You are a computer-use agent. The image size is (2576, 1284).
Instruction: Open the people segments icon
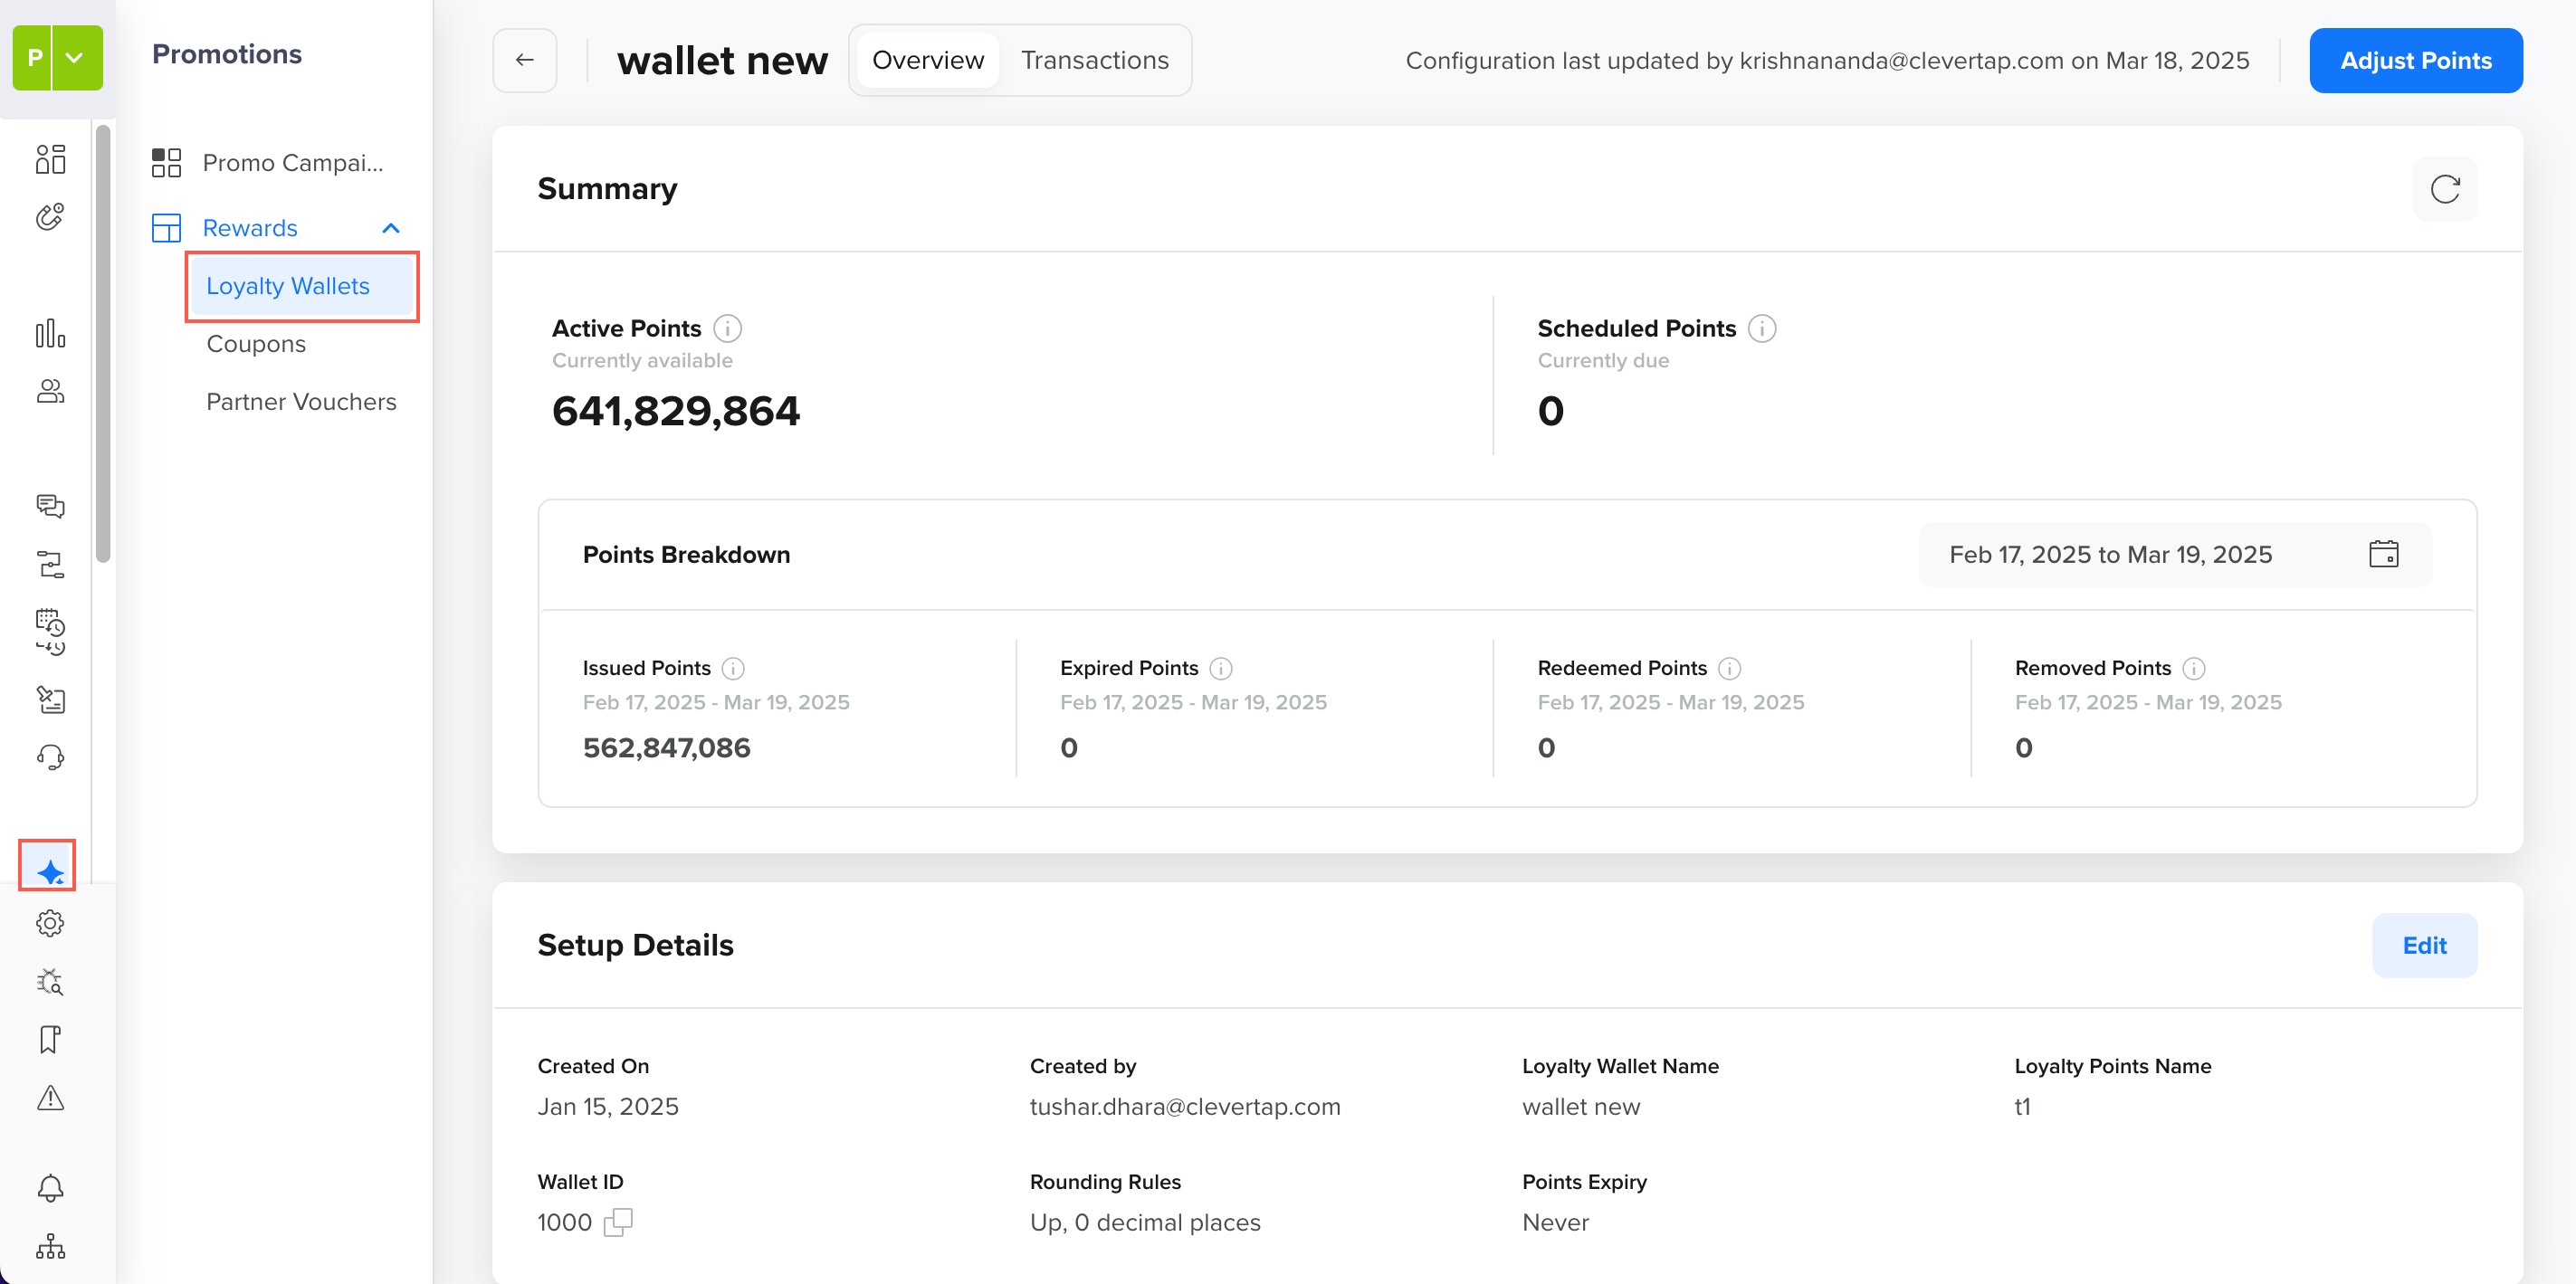49,391
